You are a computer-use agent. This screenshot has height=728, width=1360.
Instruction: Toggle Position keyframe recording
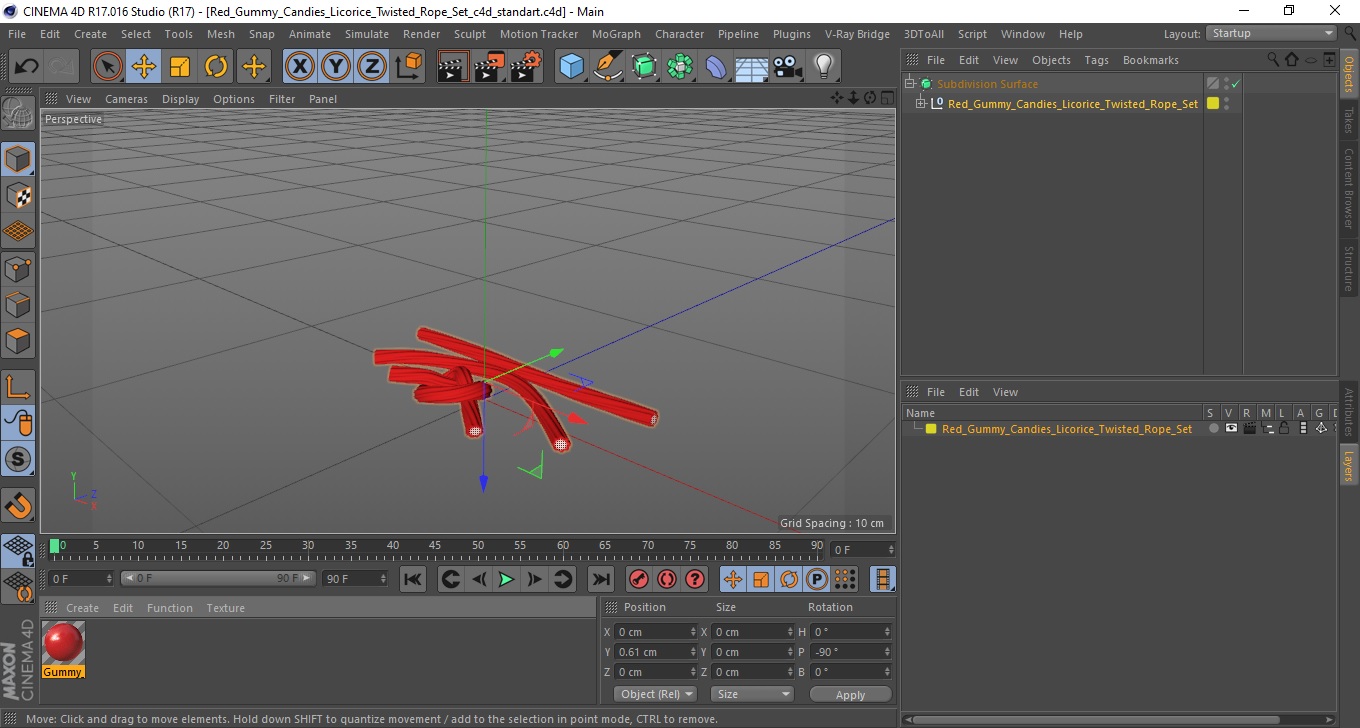tap(733, 579)
